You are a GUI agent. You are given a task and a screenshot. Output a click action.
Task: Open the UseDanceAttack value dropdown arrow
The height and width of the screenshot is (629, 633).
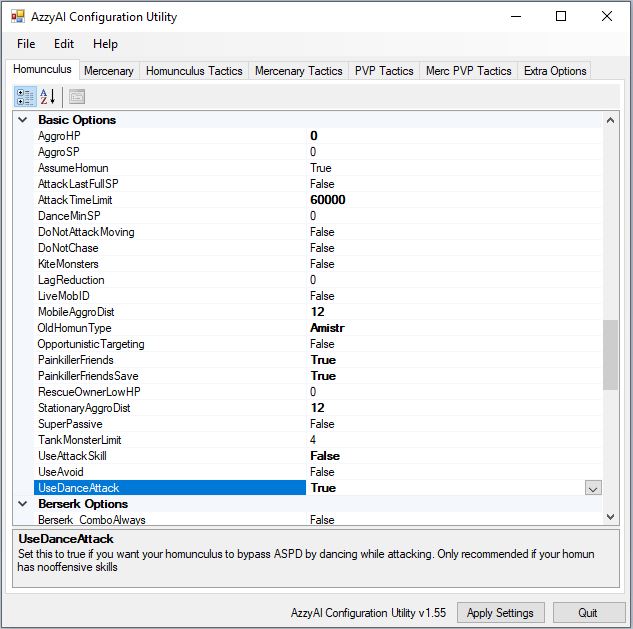[x=593, y=488]
